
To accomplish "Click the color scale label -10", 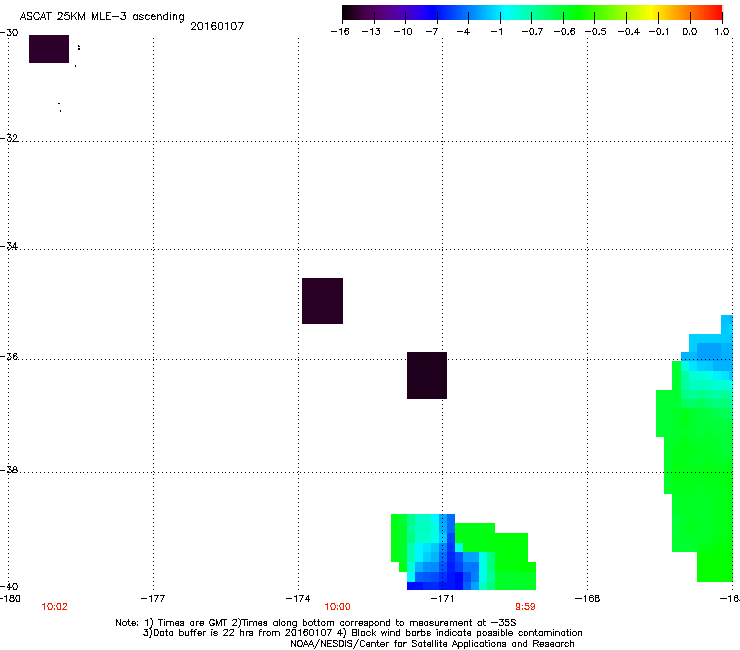I will 403,32.
